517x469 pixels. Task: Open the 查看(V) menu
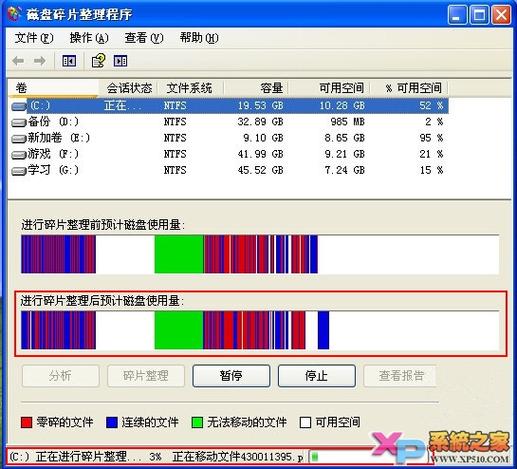(144, 38)
